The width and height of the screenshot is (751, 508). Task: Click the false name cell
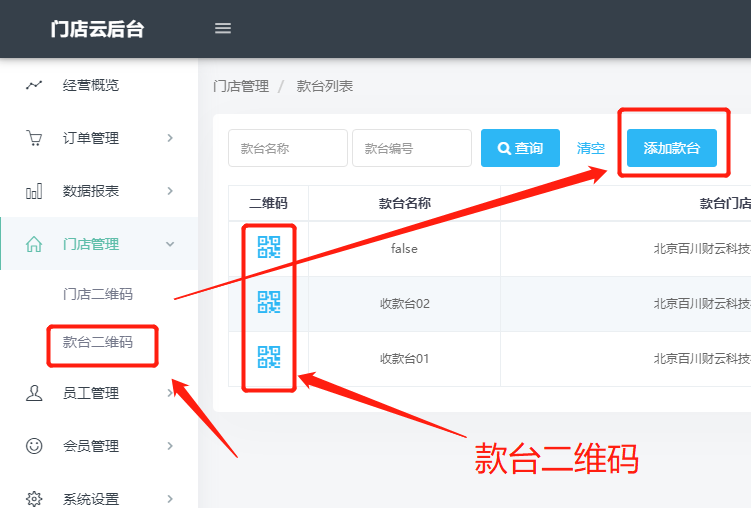point(405,248)
